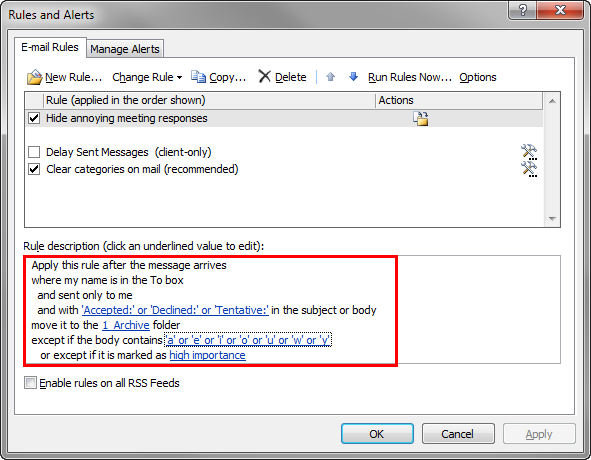Click the move-to-folder action icon for Hide annoying meeting responses
This screenshot has width=591, height=460.
click(x=421, y=118)
